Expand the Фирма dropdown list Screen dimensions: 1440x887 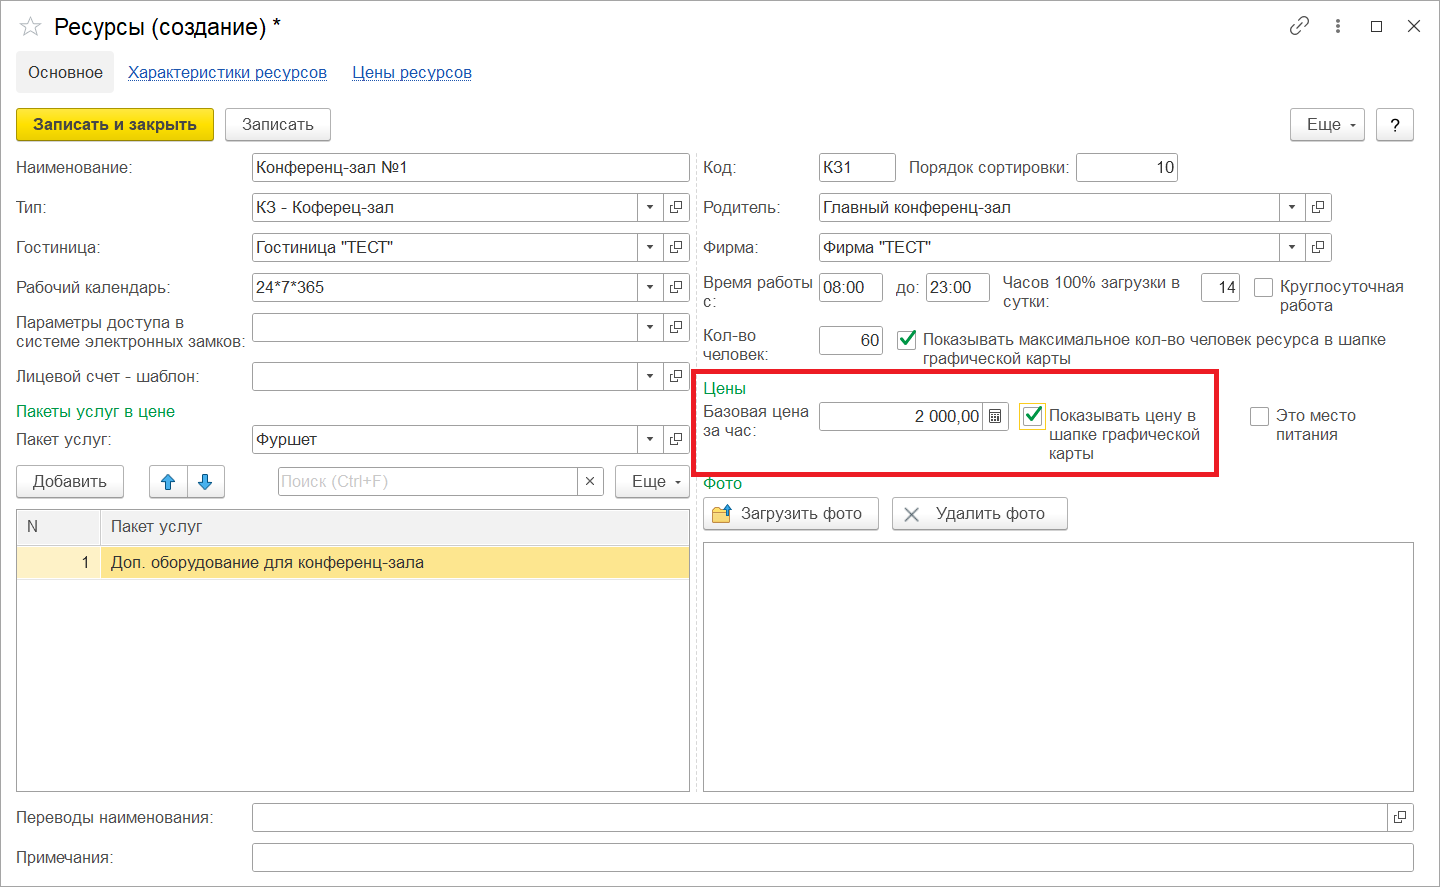1292,247
